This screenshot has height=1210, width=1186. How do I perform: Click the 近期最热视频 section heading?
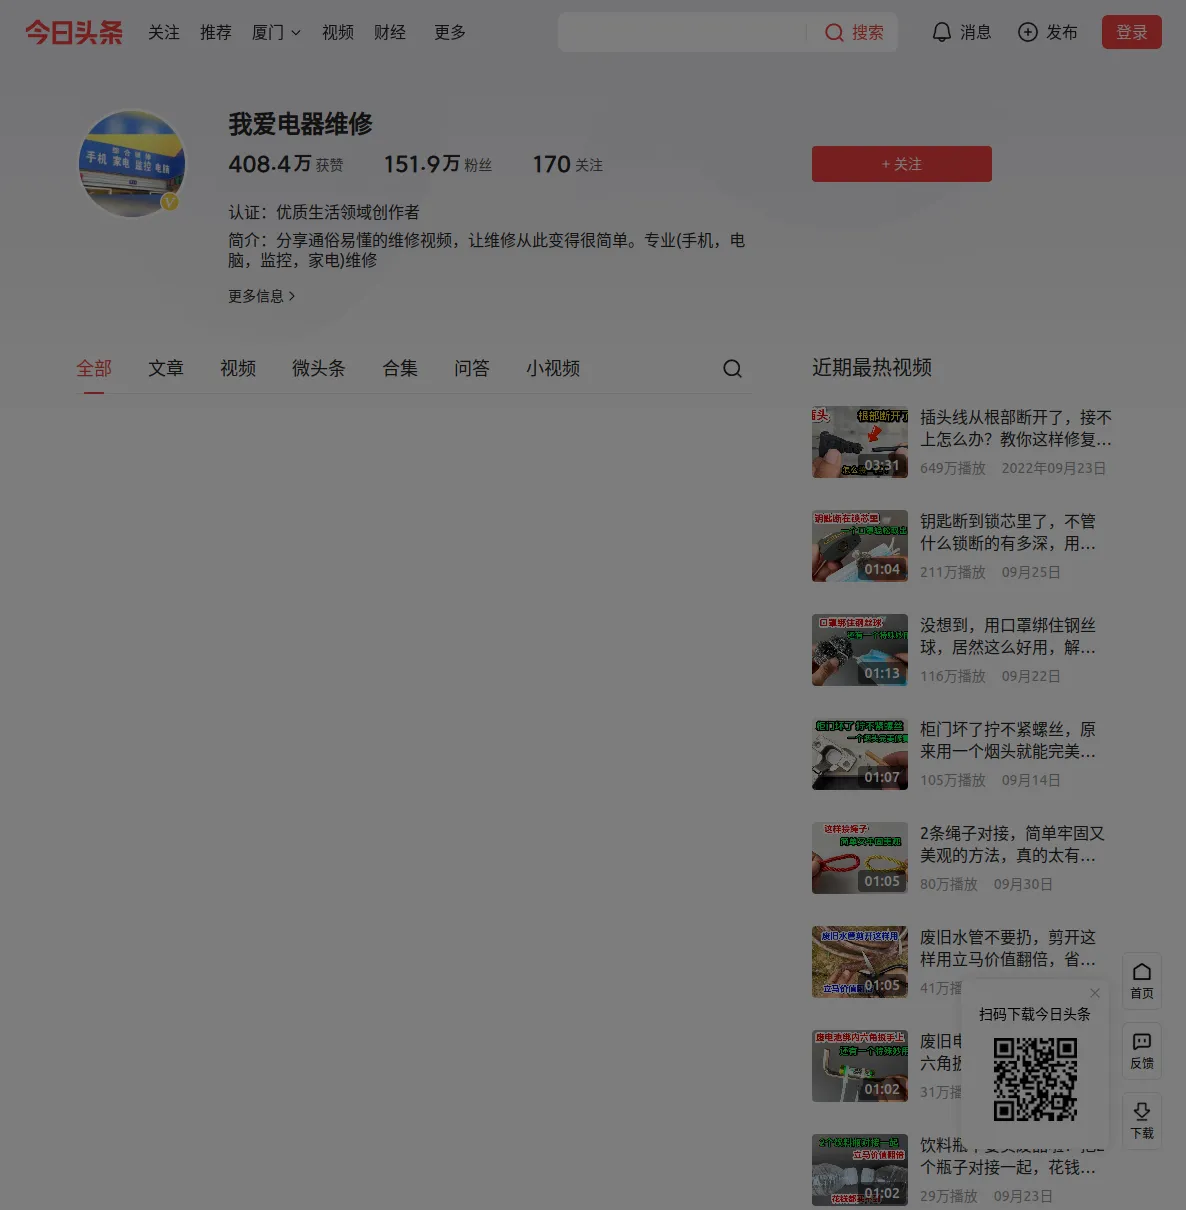pyautogui.click(x=872, y=368)
